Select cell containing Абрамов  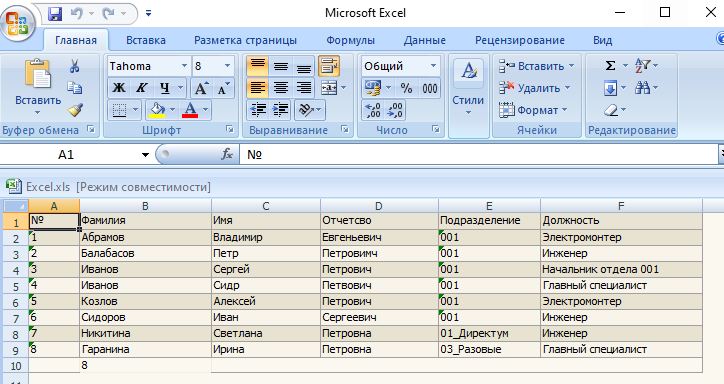coord(145,237)
